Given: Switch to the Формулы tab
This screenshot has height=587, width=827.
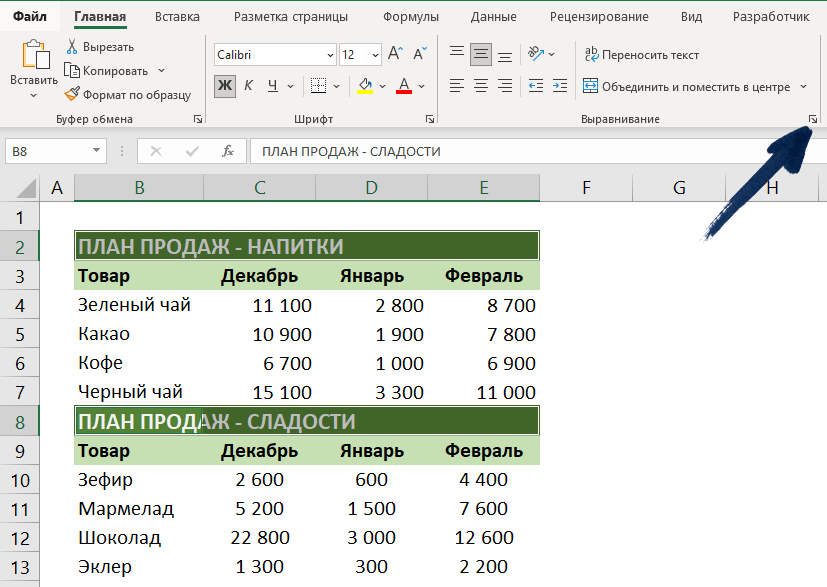Looking at the screenshot, I should click(x=411, y=17).
